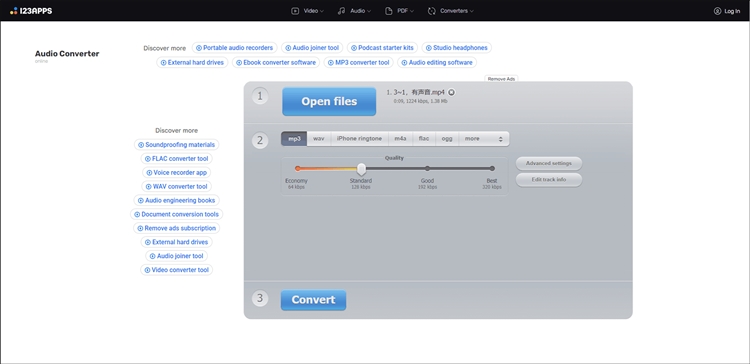Viewport: 750px width, 364px height.
Task: Select the m4a format tab
Action: point(400,139)
